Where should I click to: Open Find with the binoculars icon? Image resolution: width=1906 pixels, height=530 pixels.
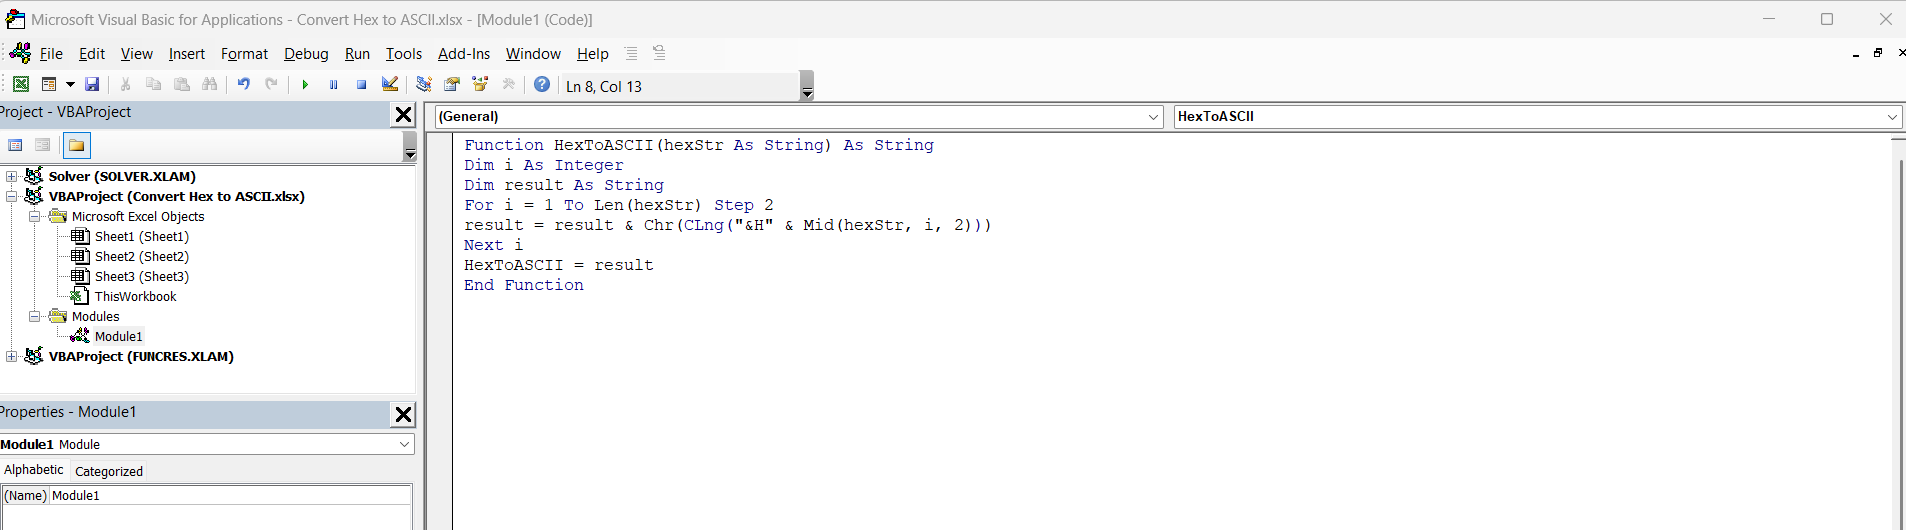coord(210,85)
